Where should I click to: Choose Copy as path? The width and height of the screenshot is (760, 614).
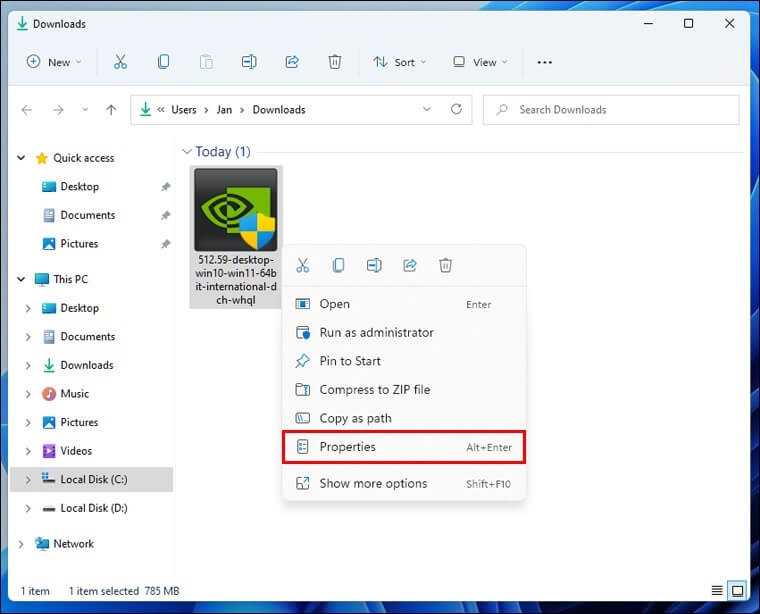tap(404, 418)
